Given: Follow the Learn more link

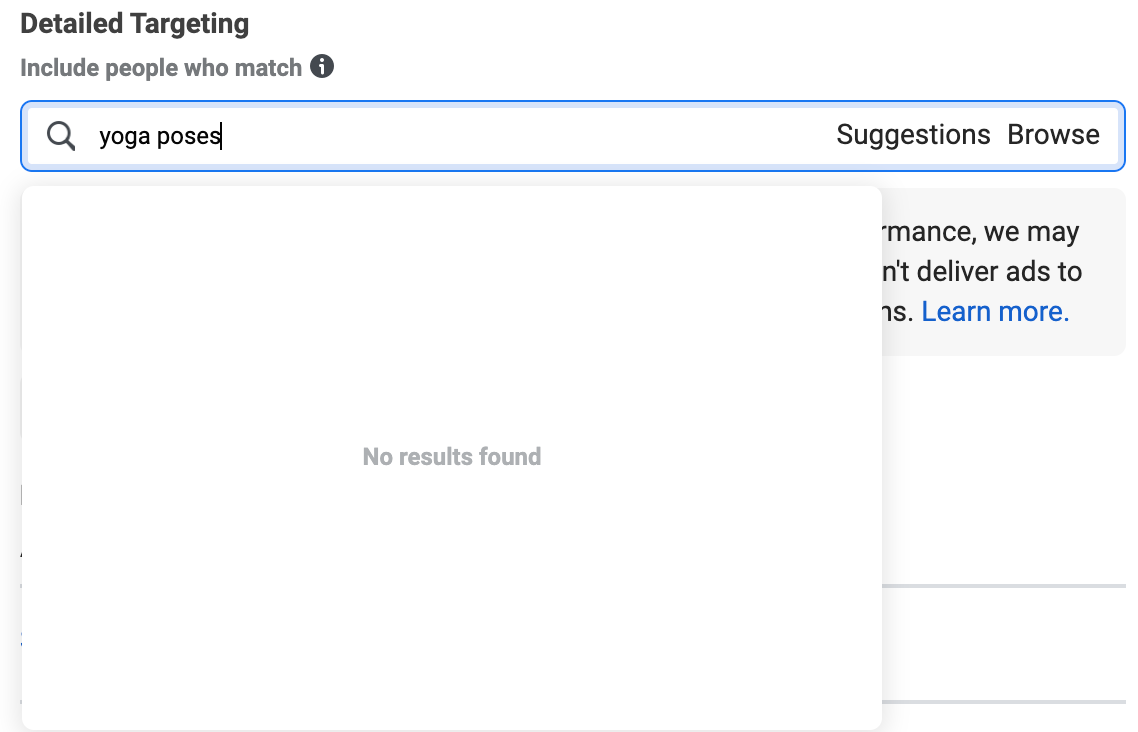Looking at the screenshot, I should tap(995, 311).
